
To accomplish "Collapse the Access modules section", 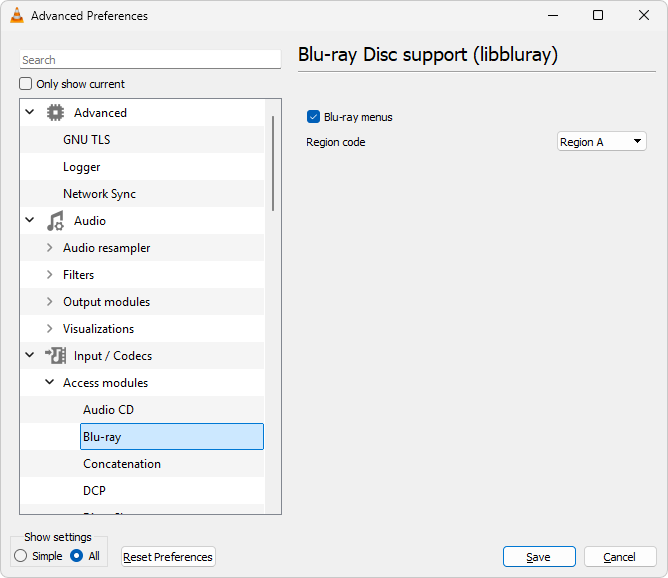I will pyautogui.click(x=50, y=383).
